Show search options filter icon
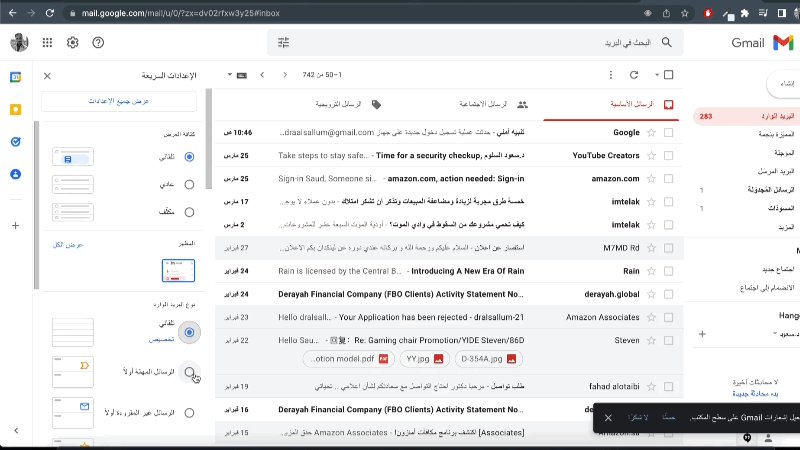 point(284,43)
